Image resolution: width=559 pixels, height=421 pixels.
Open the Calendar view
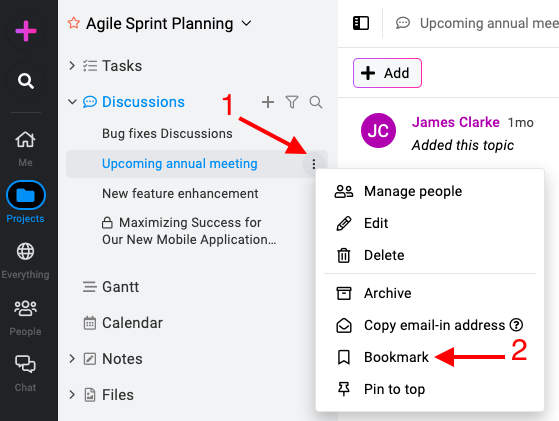point(132,323)
